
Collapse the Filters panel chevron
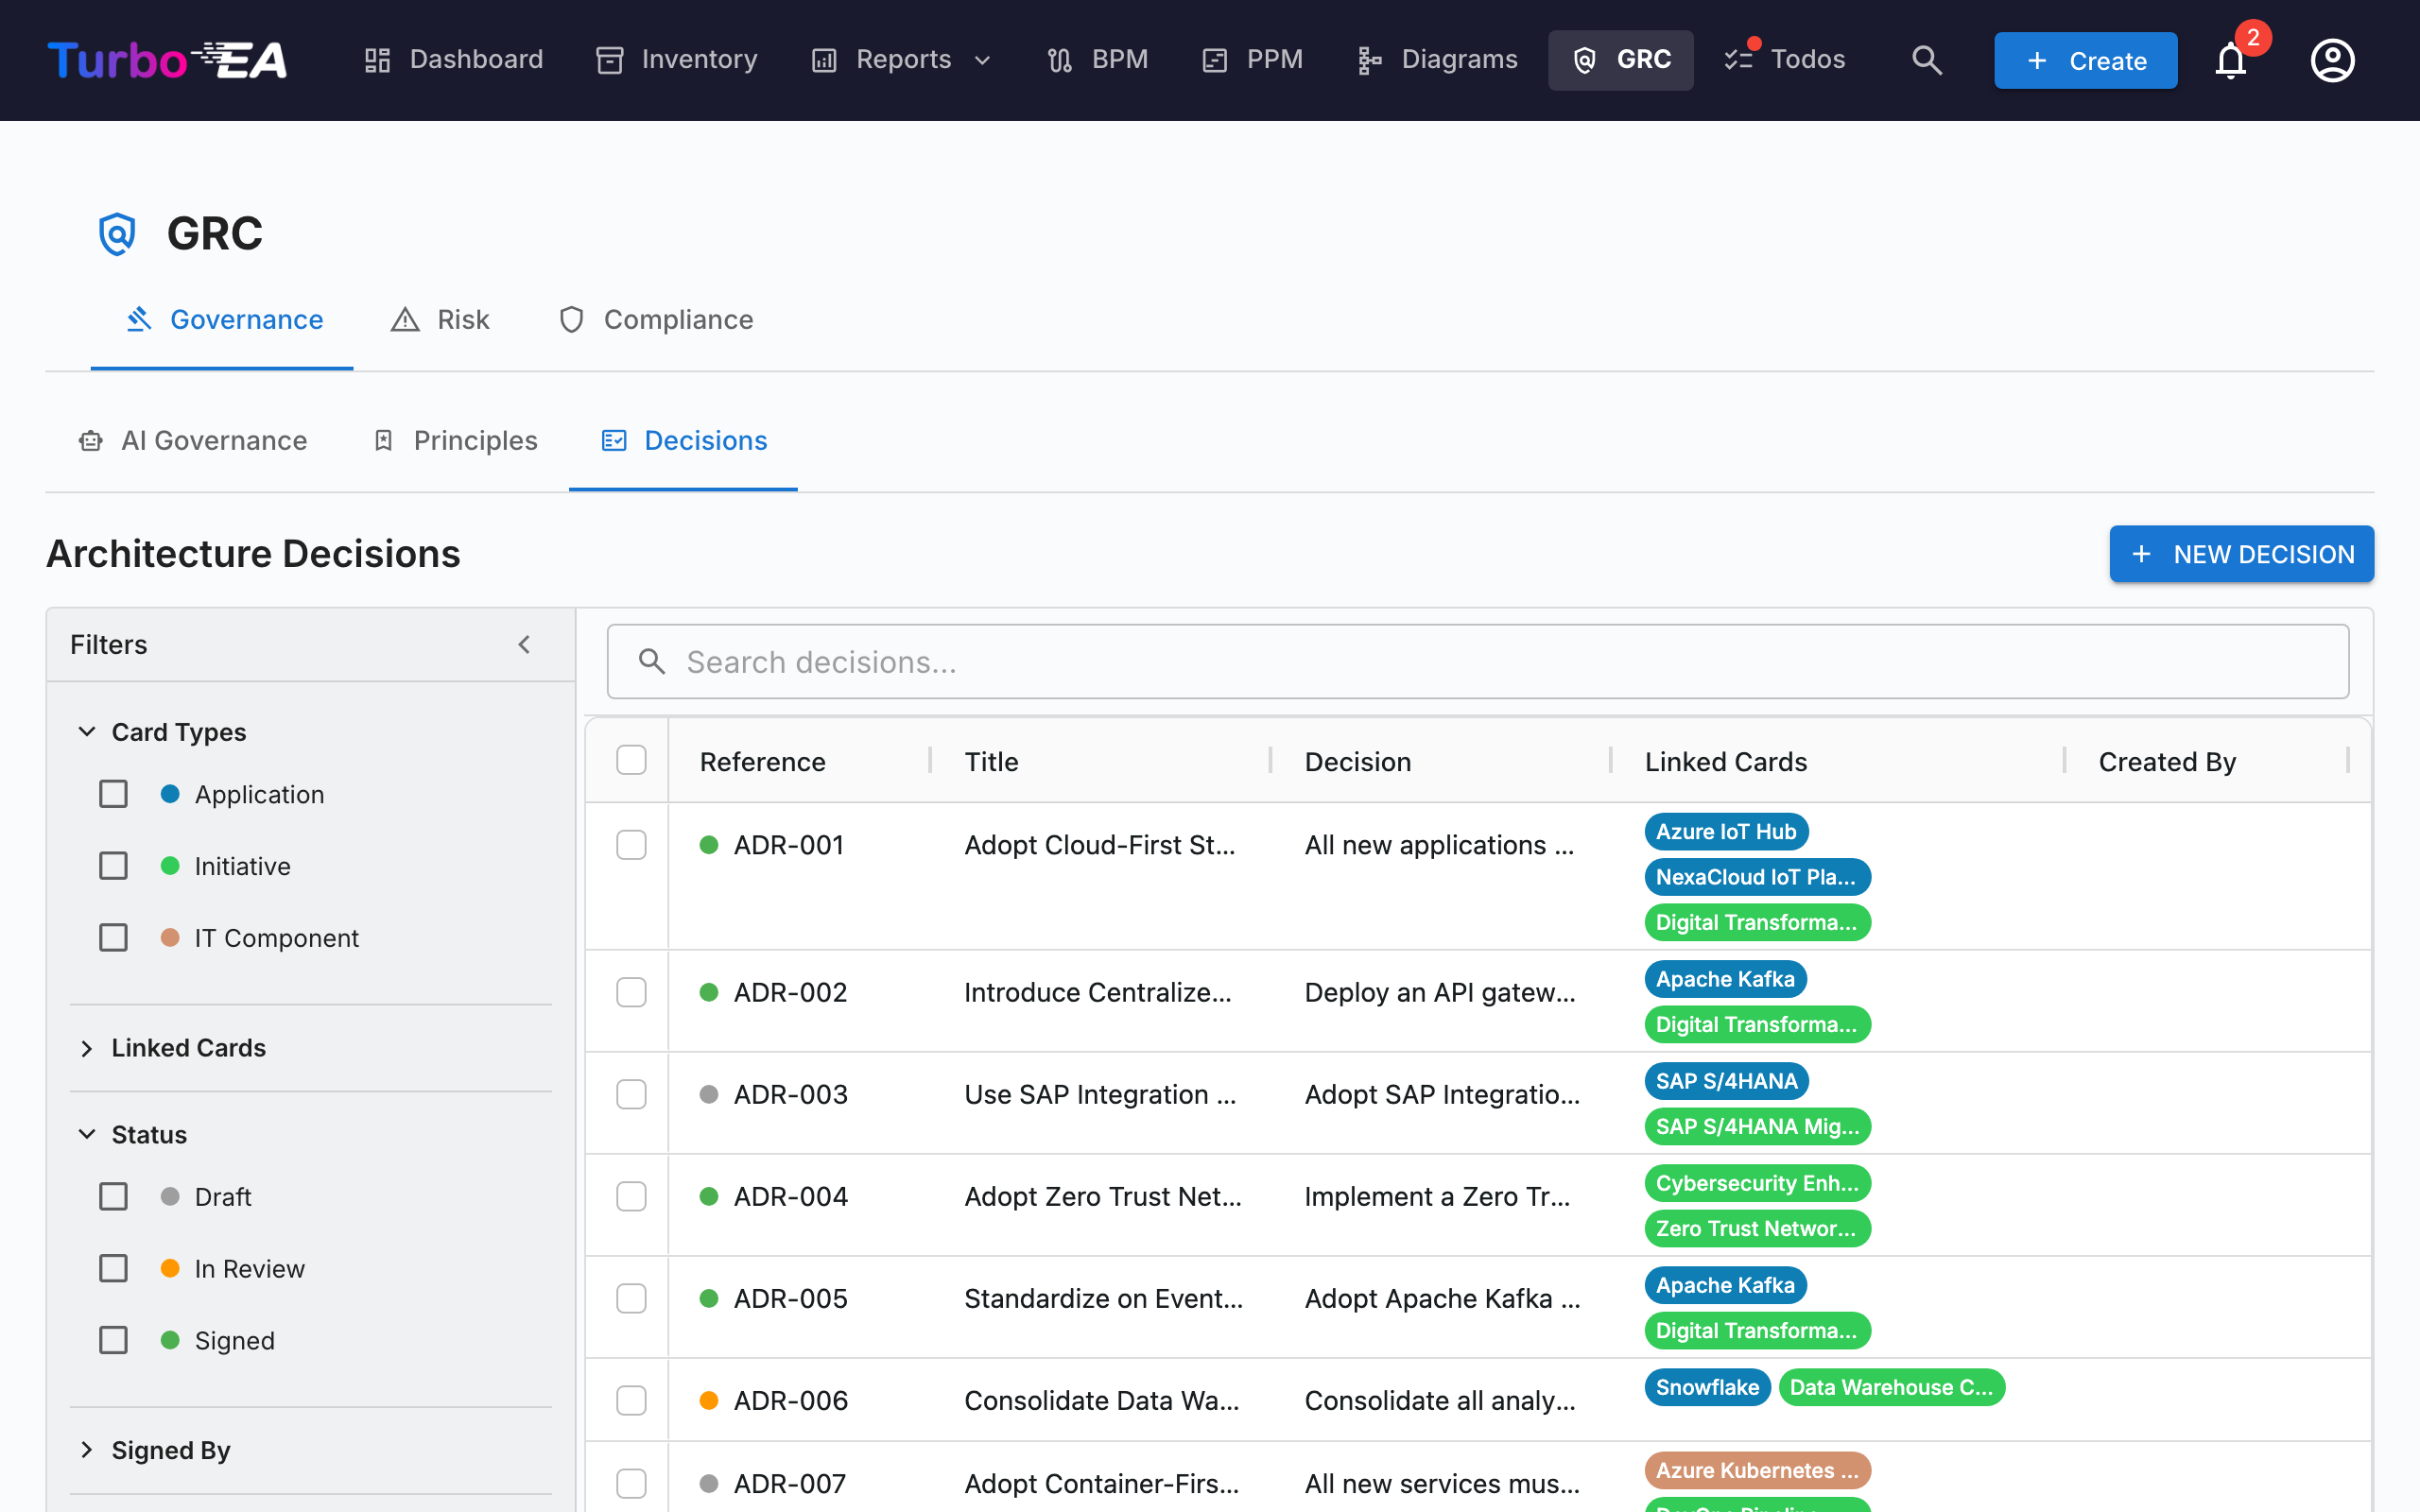pos(524,644)
